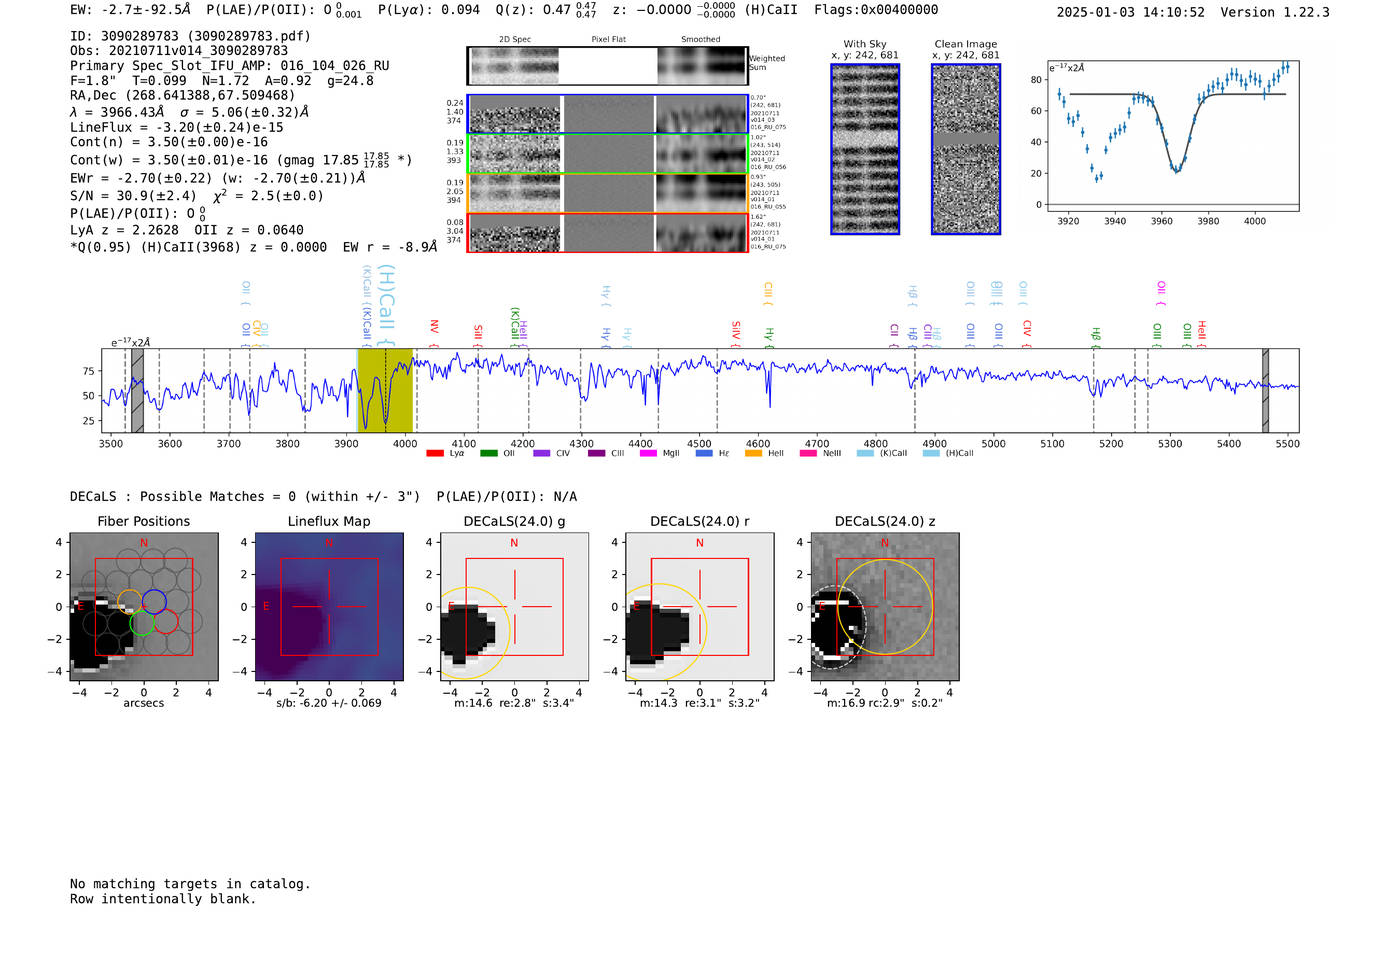
Task: Click the EW: -2.7±-92.5Å header text
Action: click(x=130, y=10)
